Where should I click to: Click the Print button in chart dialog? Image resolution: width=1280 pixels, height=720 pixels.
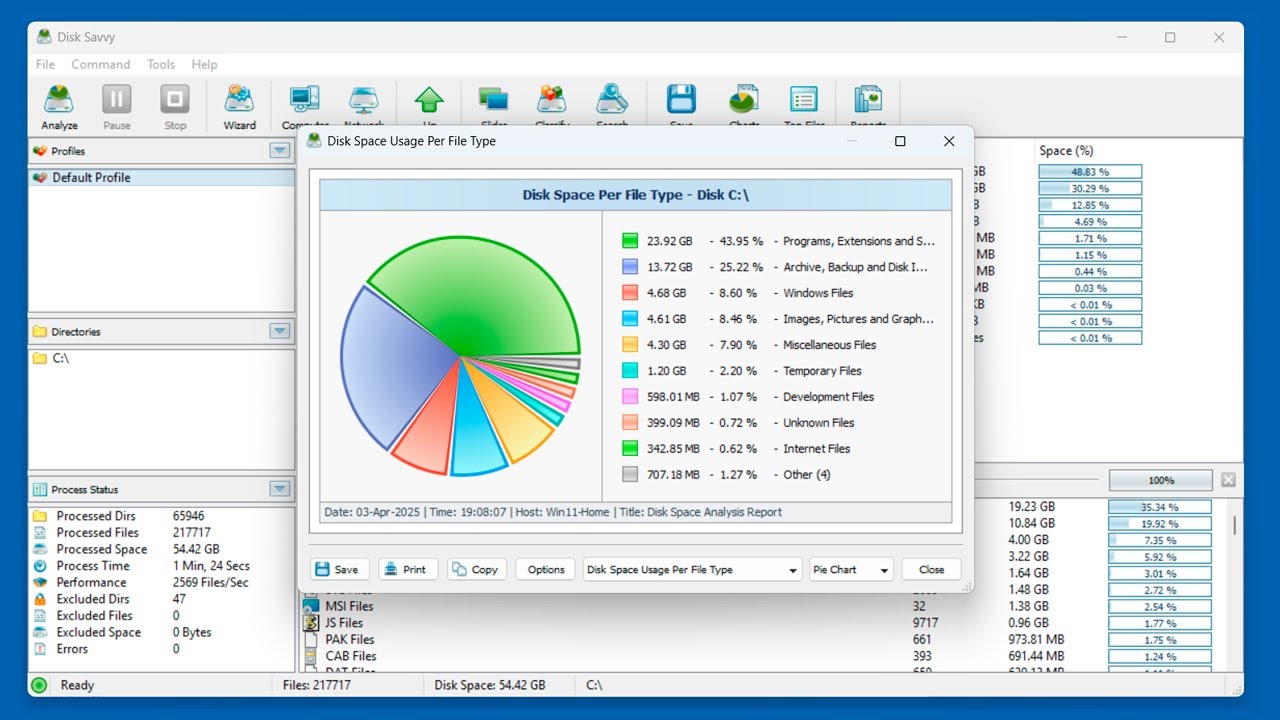(407, 570)
